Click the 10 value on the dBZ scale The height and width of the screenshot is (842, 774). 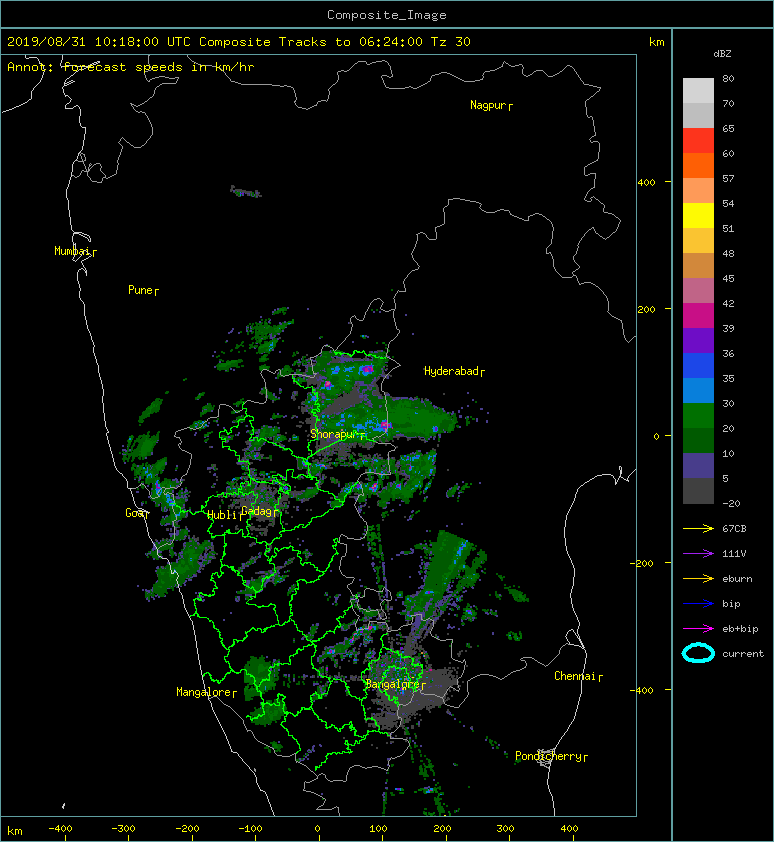[x=728, y=453]
